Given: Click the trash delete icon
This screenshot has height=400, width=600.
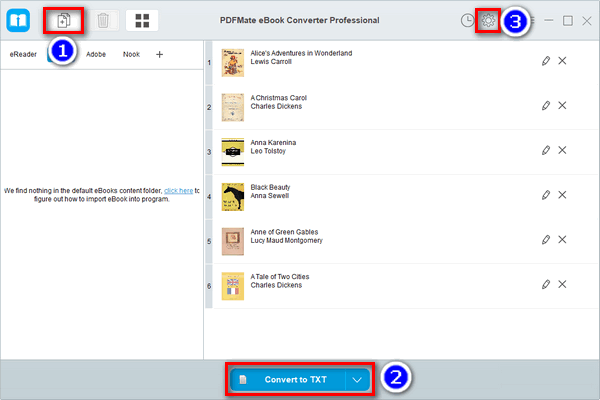Looking at the screenshot, I should point(103,20).
